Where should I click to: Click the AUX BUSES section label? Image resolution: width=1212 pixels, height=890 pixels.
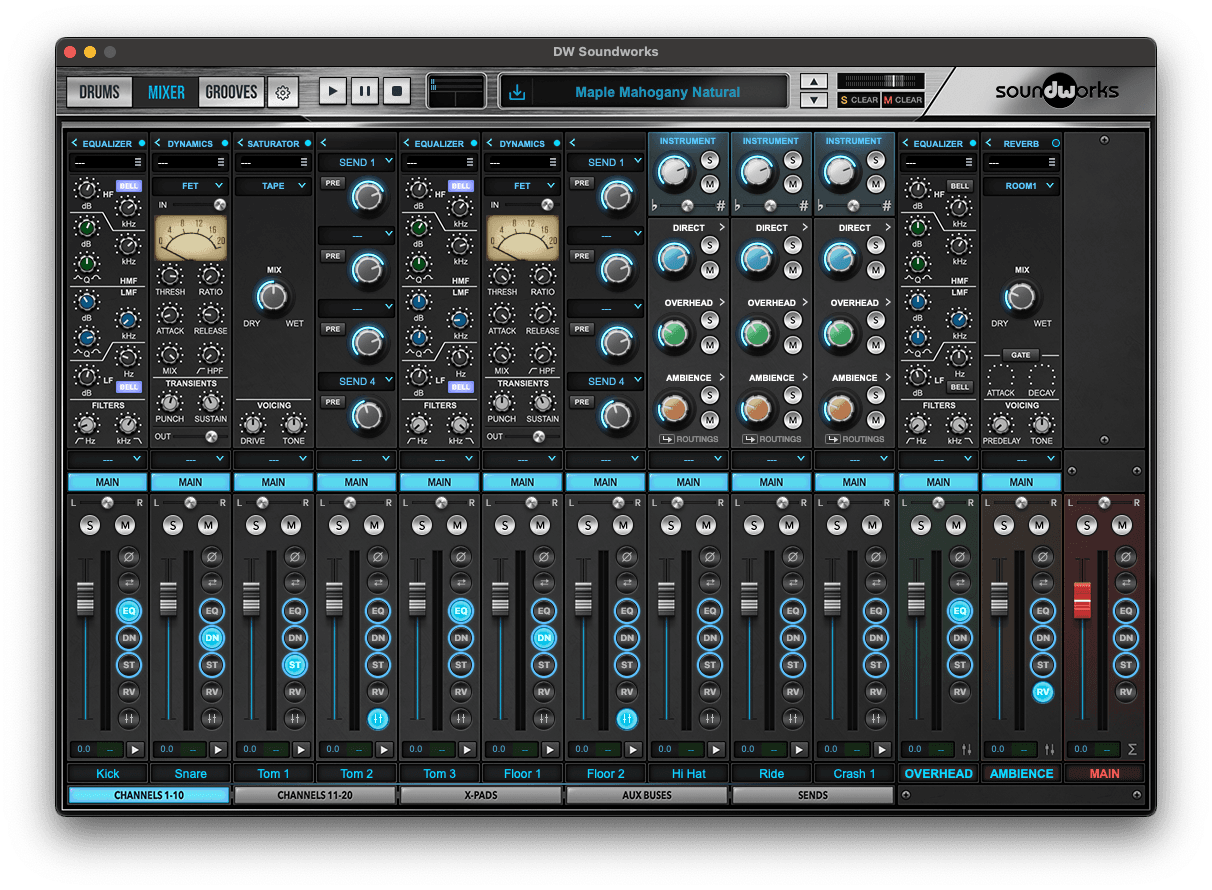[646, 795]
